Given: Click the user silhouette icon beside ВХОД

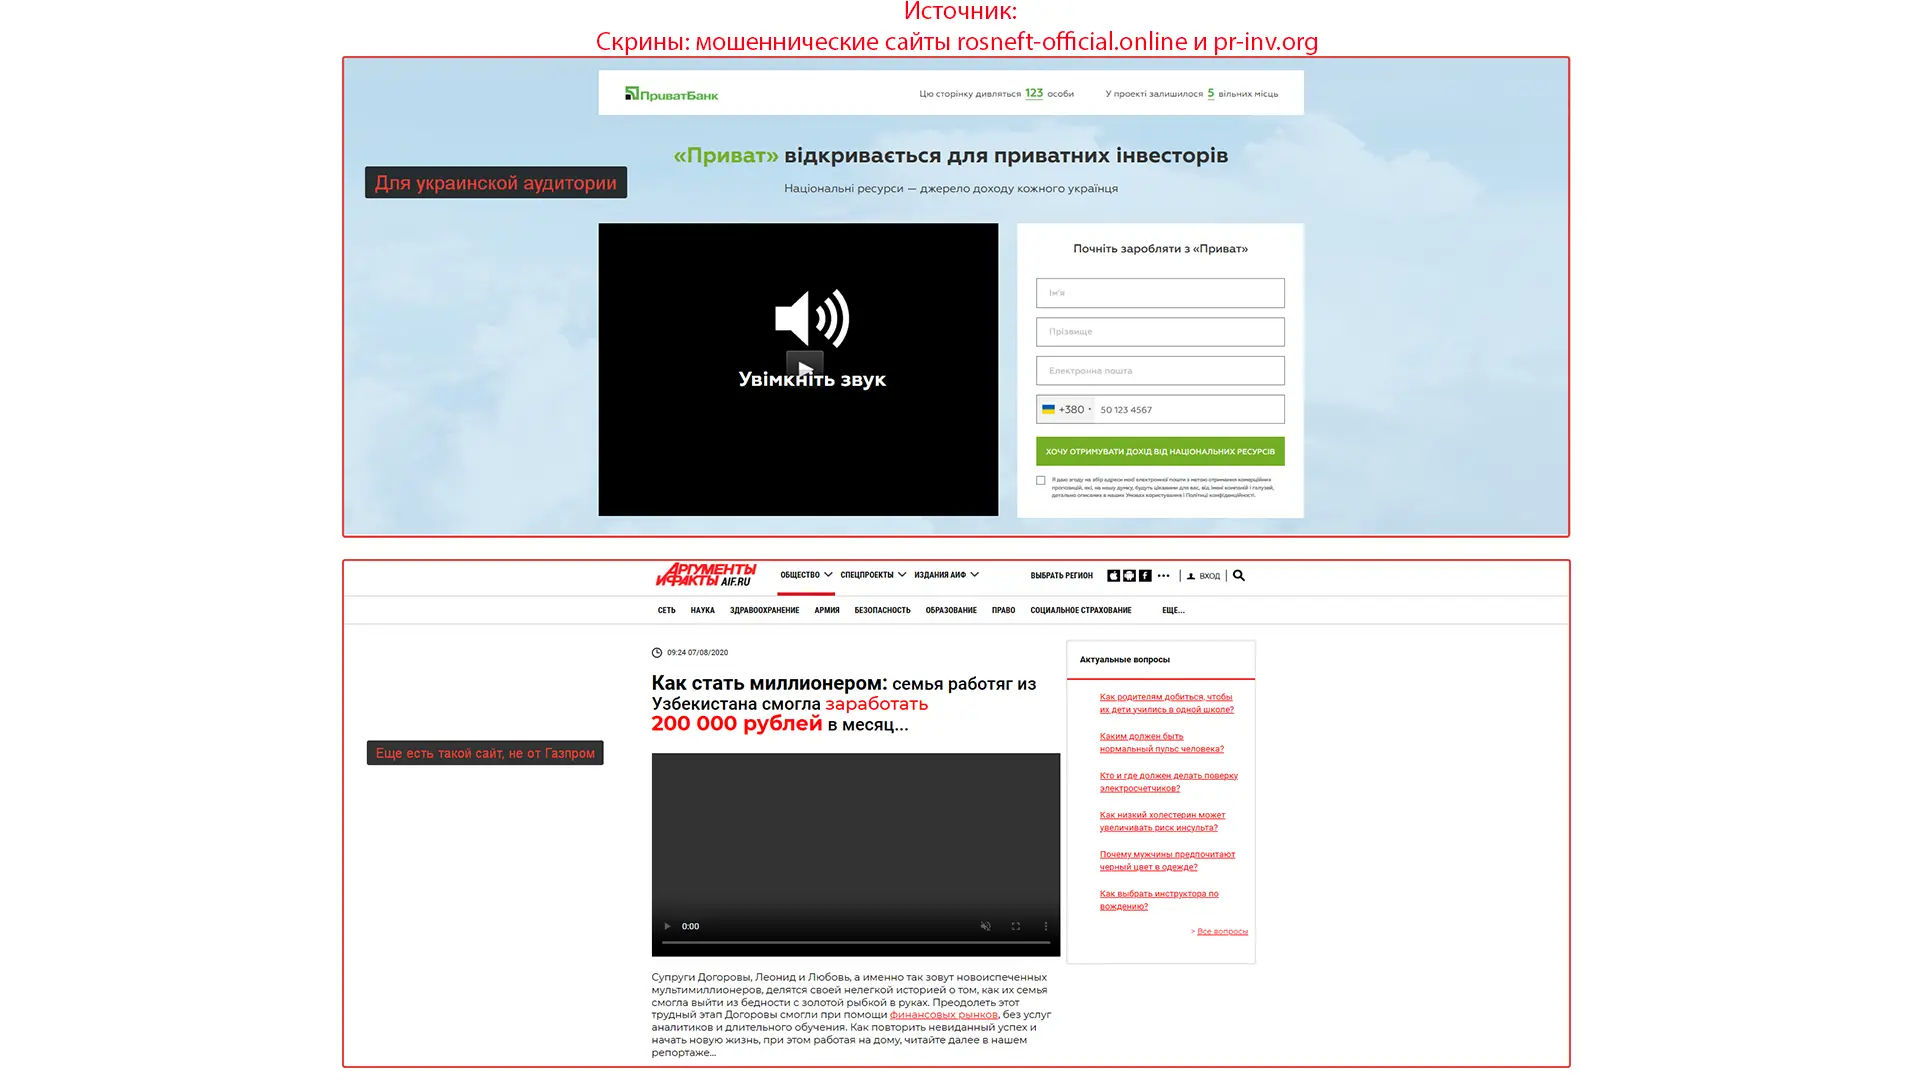Looking at the screenshot, I should (x=1191, y=576).
